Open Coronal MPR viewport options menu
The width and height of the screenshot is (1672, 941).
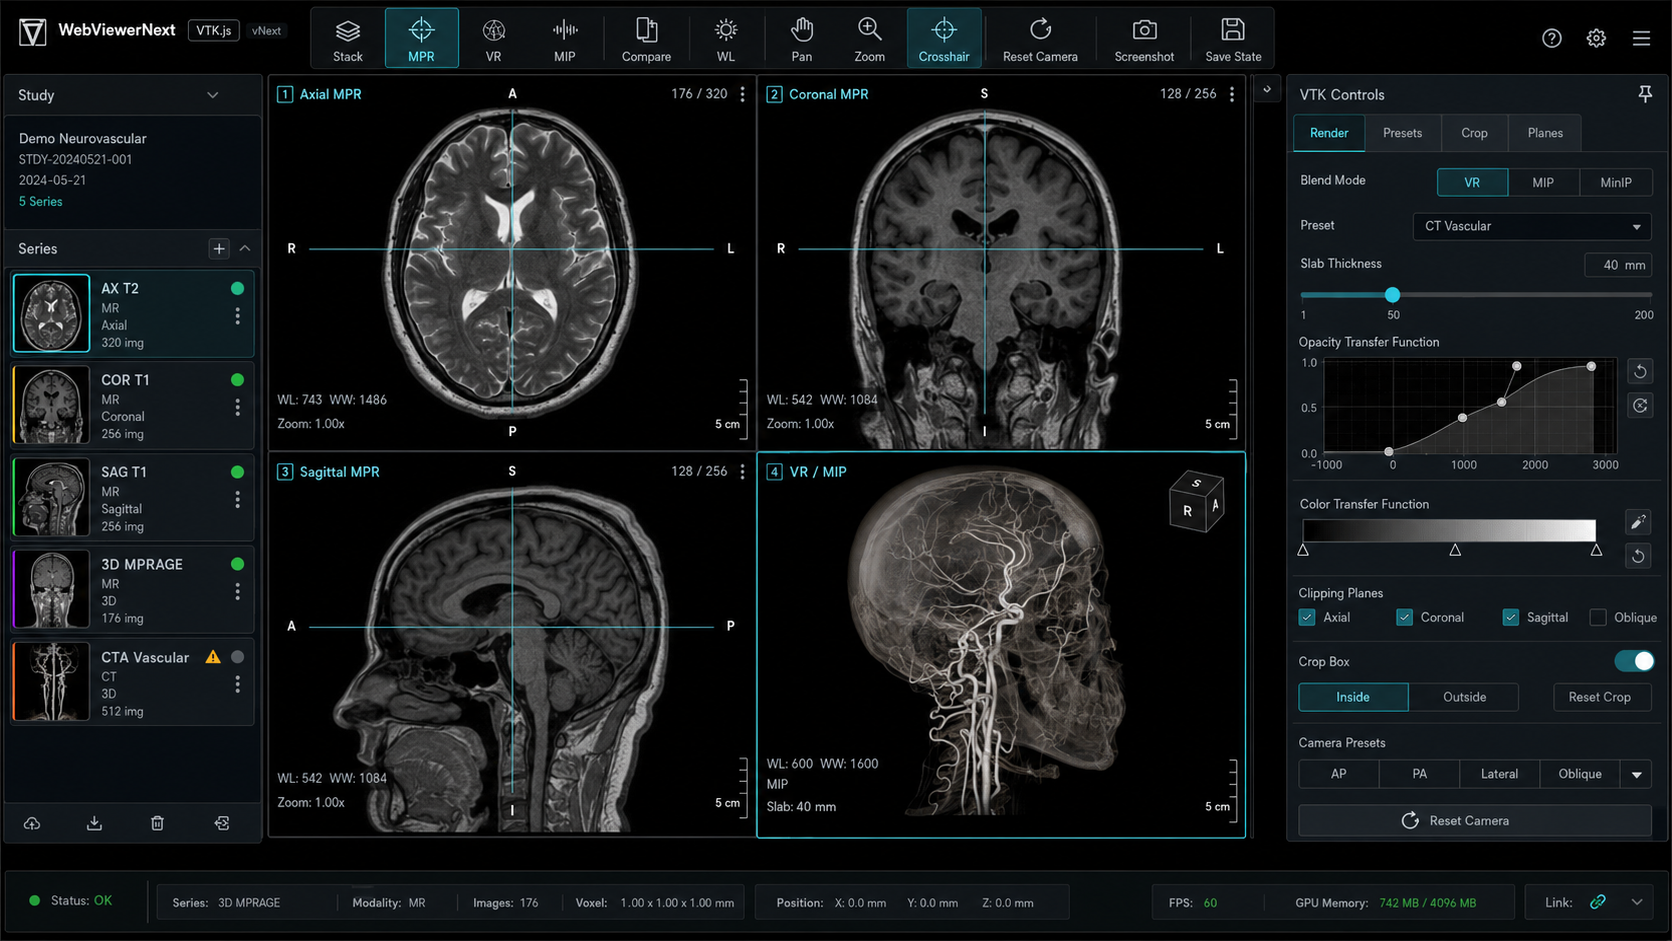1232,94
